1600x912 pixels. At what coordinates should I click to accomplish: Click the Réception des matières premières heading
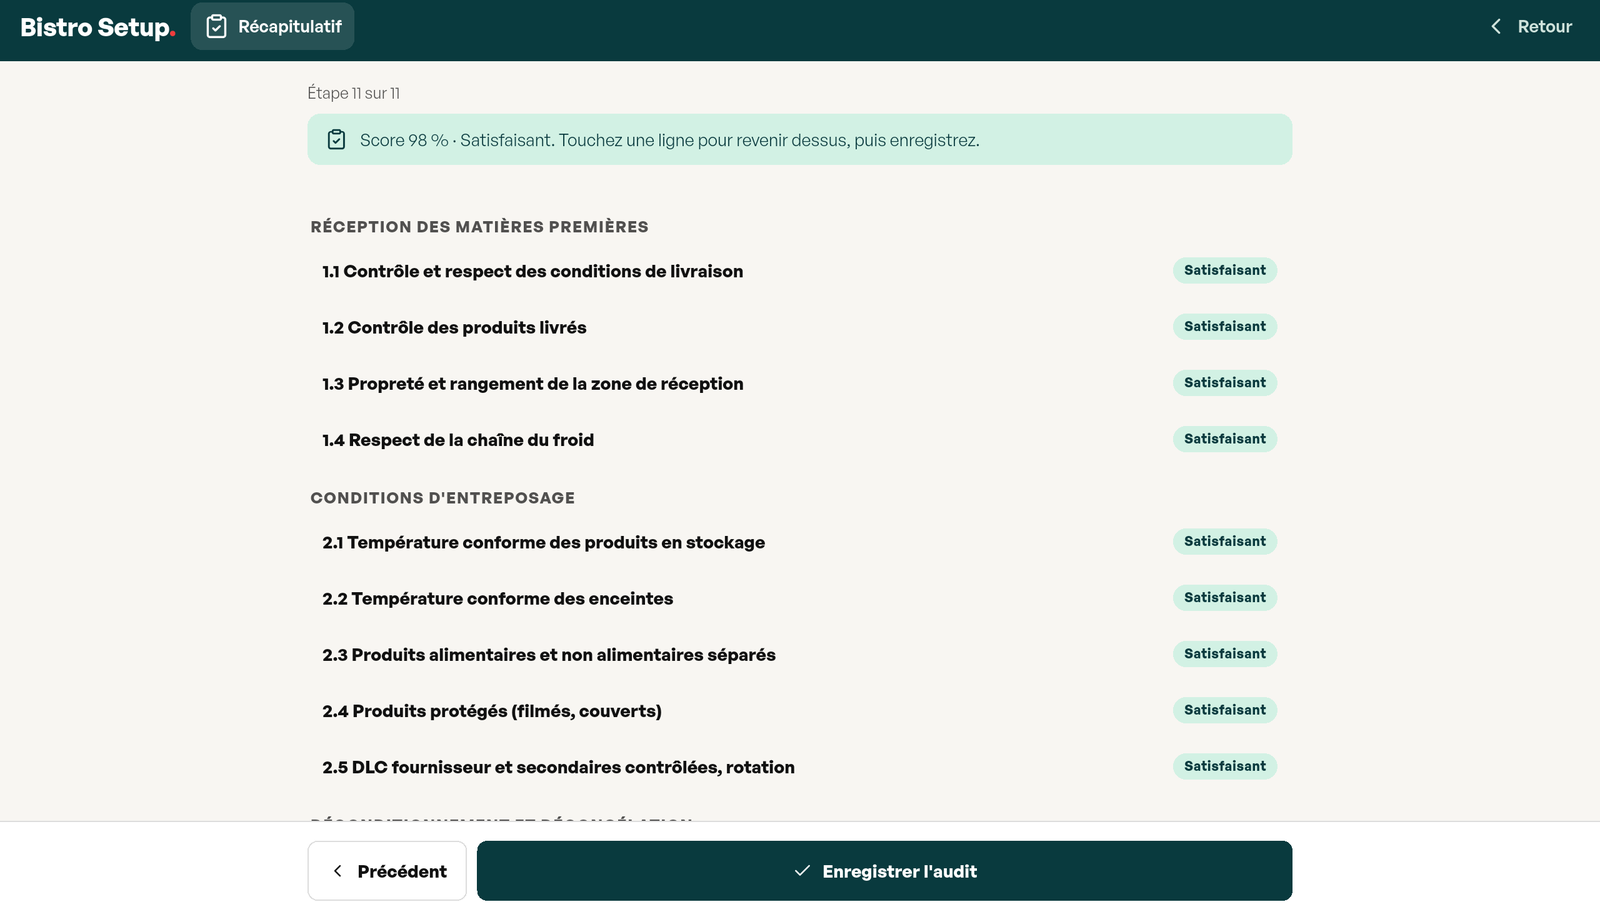pyautogui.click(x=479, y=227)
